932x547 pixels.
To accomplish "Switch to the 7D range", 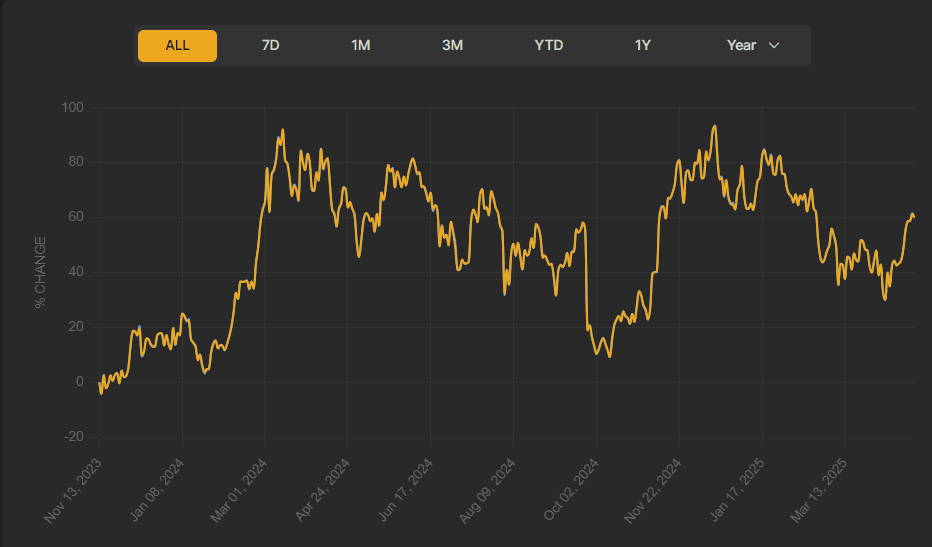I will pyautogui.click(x=270, y=46).
